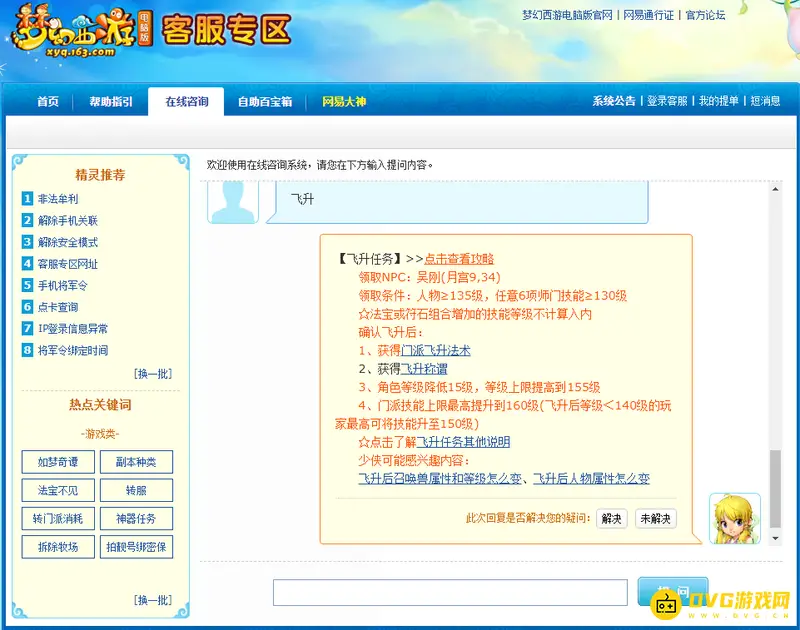Open 系统公告 in the nav bar
This screenshot has height=630, width=800.
(614, 101)
